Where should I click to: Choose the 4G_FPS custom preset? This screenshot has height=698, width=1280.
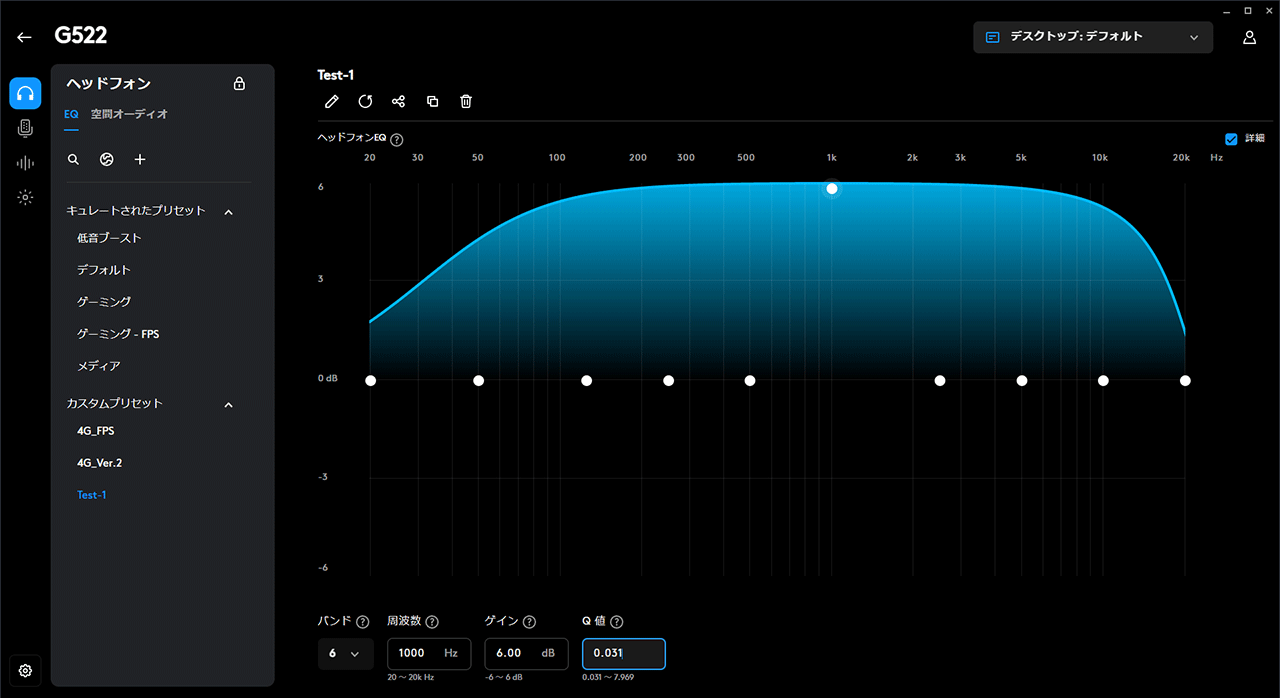click(x=97, y=431)
